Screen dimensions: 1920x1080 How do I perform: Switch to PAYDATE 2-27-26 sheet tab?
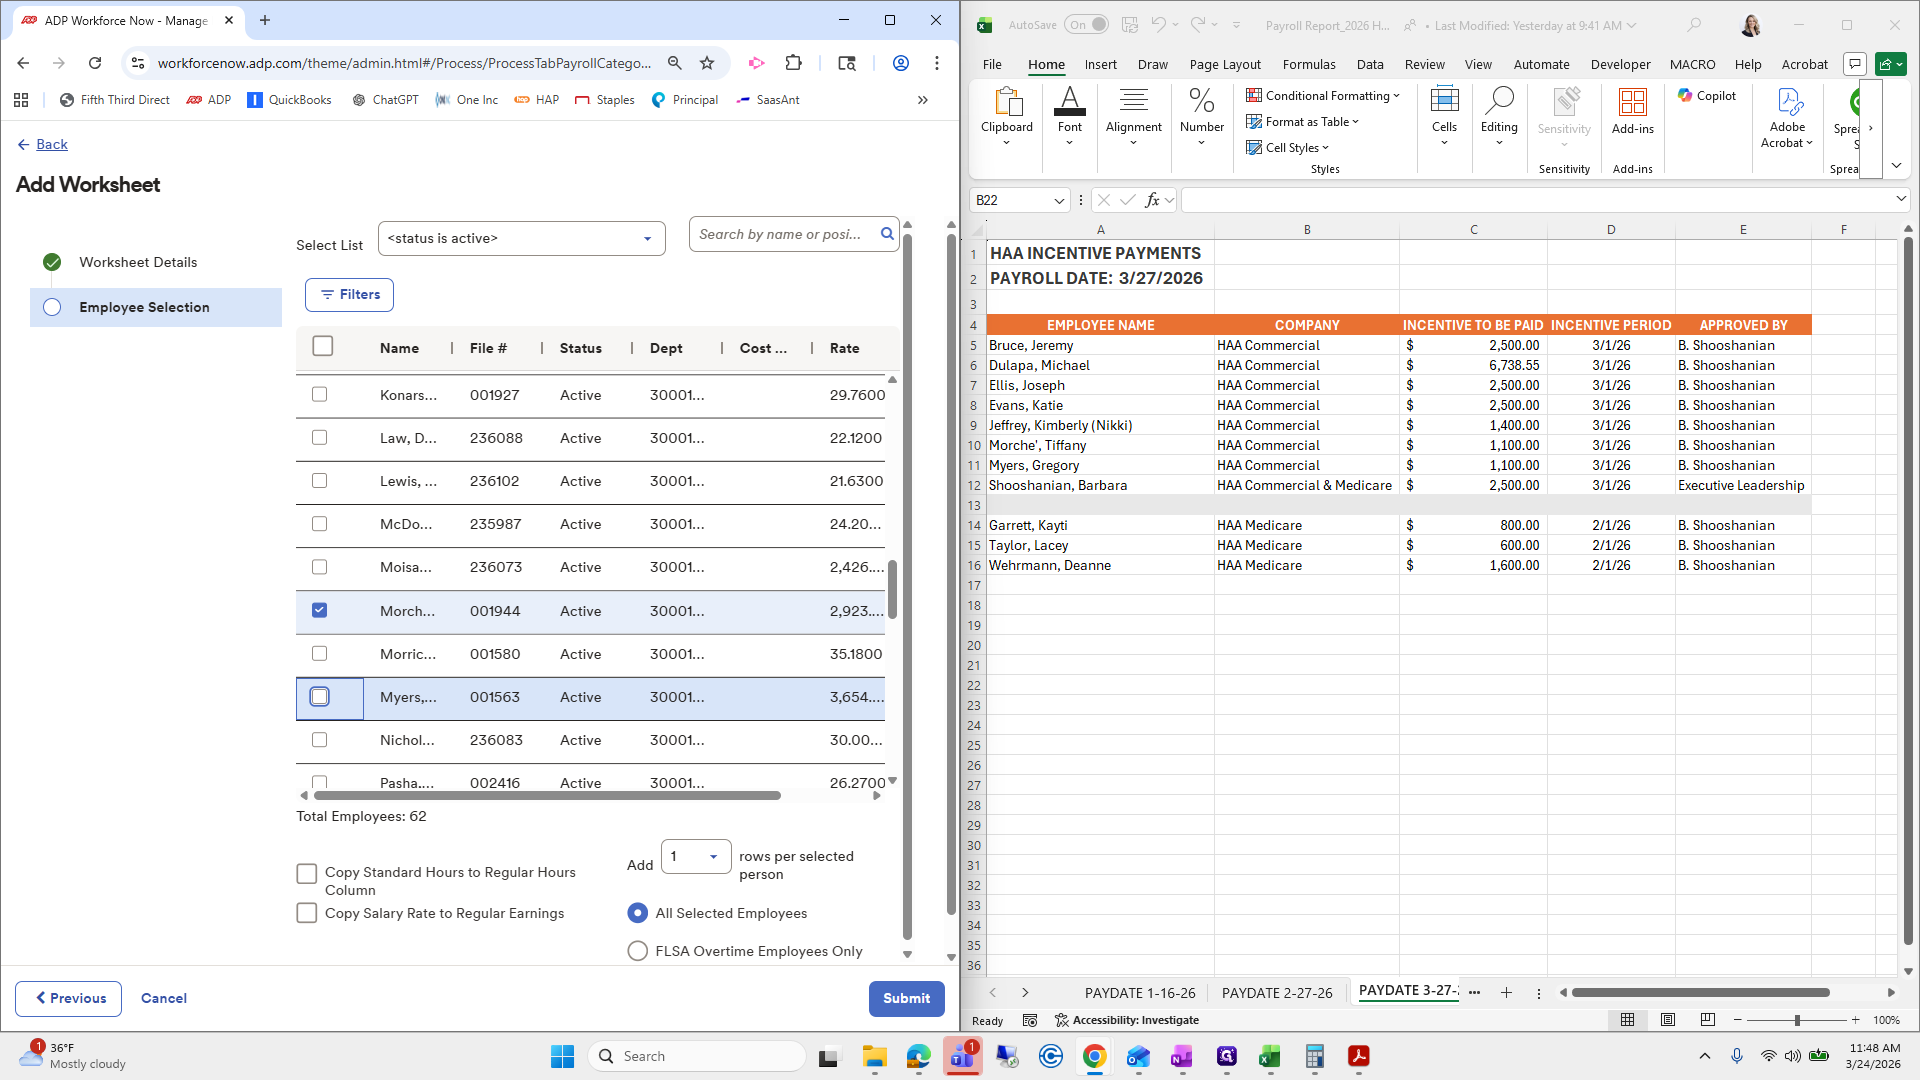1277,993
